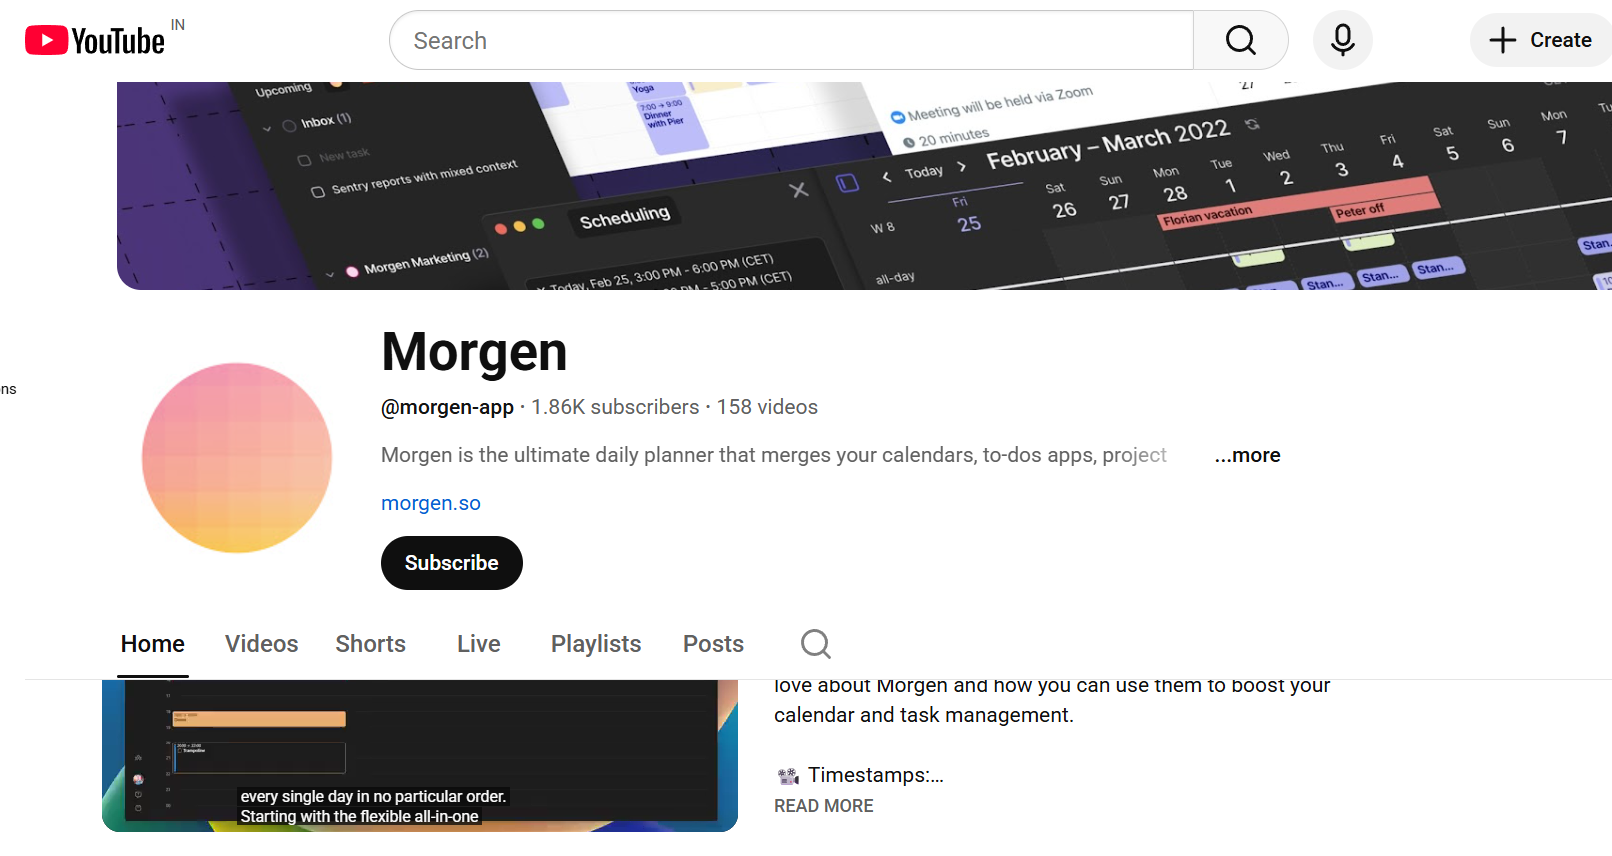
Task: Go to the Playlists tab
Action: (x=596, y=644)
